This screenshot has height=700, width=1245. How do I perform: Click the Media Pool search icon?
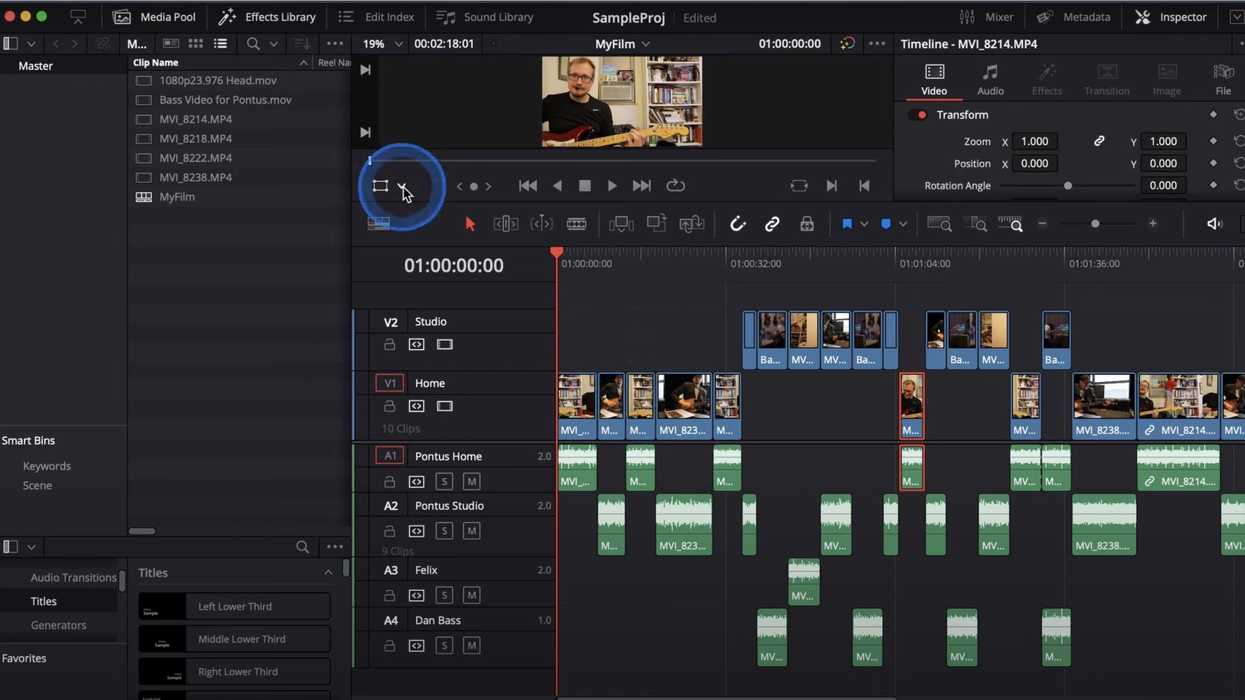tap(253, 44)
